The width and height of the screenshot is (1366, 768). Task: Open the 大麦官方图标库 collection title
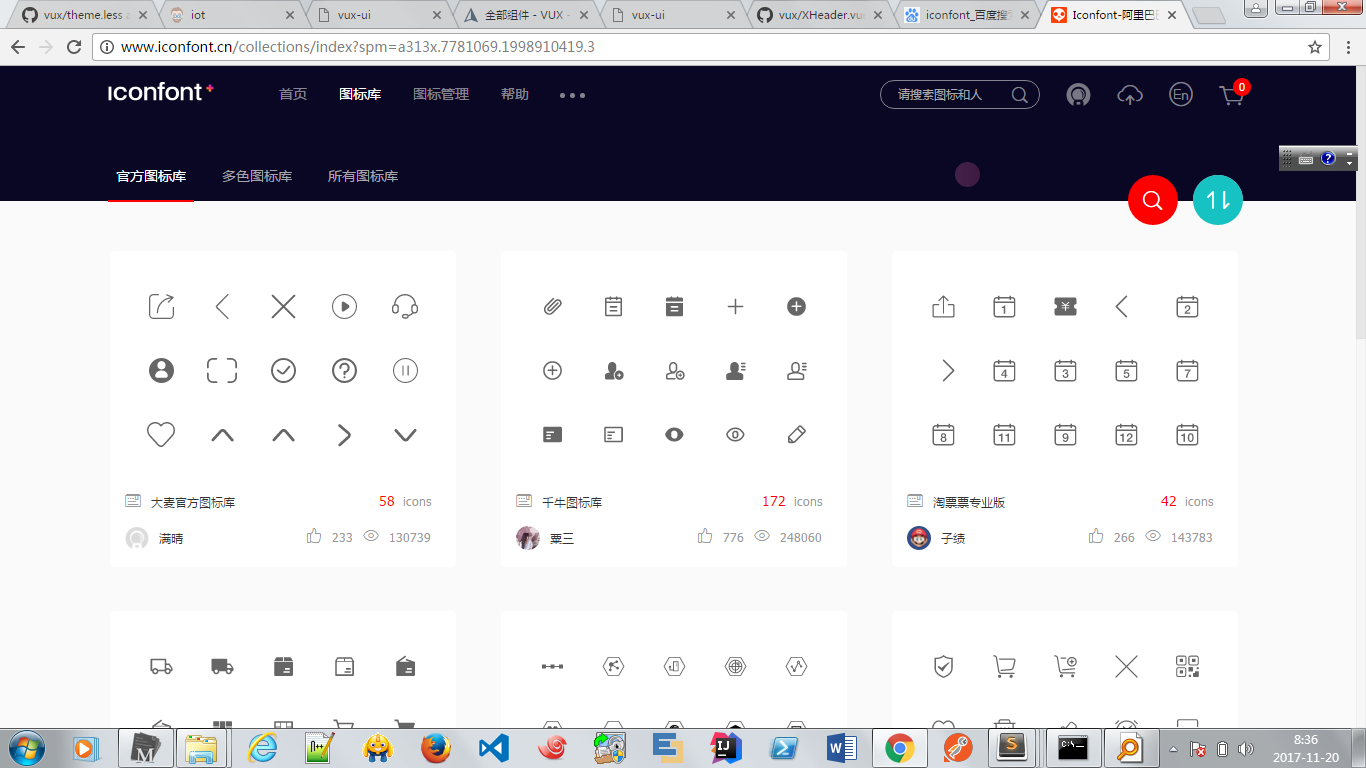(x=193, y=502)
